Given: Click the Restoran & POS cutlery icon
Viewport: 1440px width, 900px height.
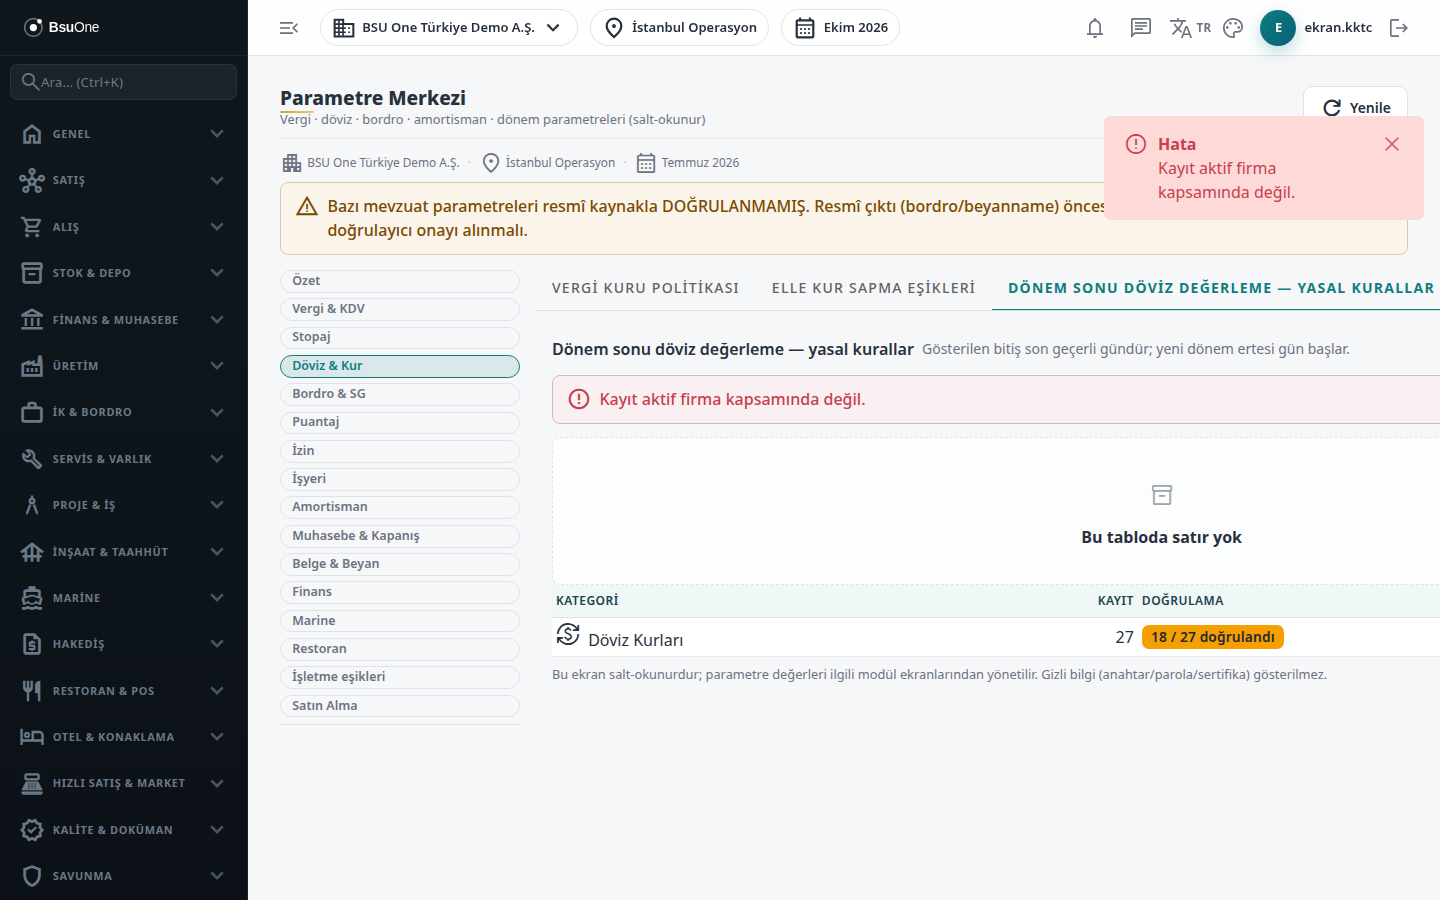Looking at the screenshot, I should 32,691.
